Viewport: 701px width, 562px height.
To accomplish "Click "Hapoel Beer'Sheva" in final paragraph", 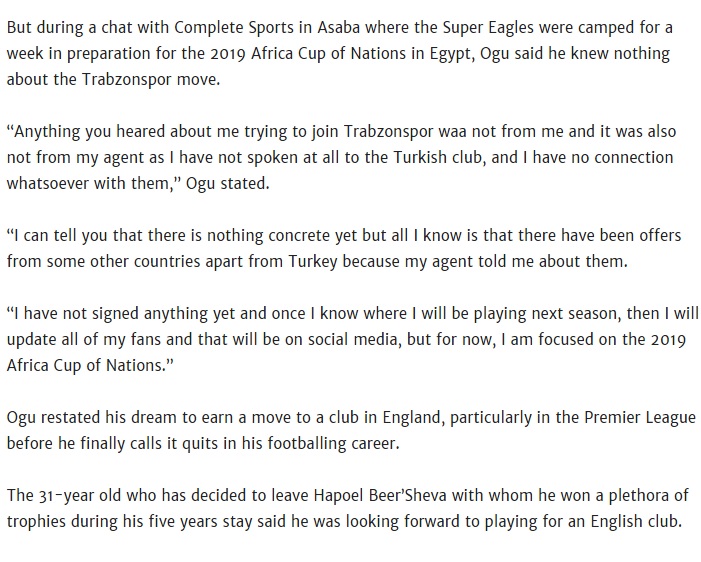I will point(380,495).
